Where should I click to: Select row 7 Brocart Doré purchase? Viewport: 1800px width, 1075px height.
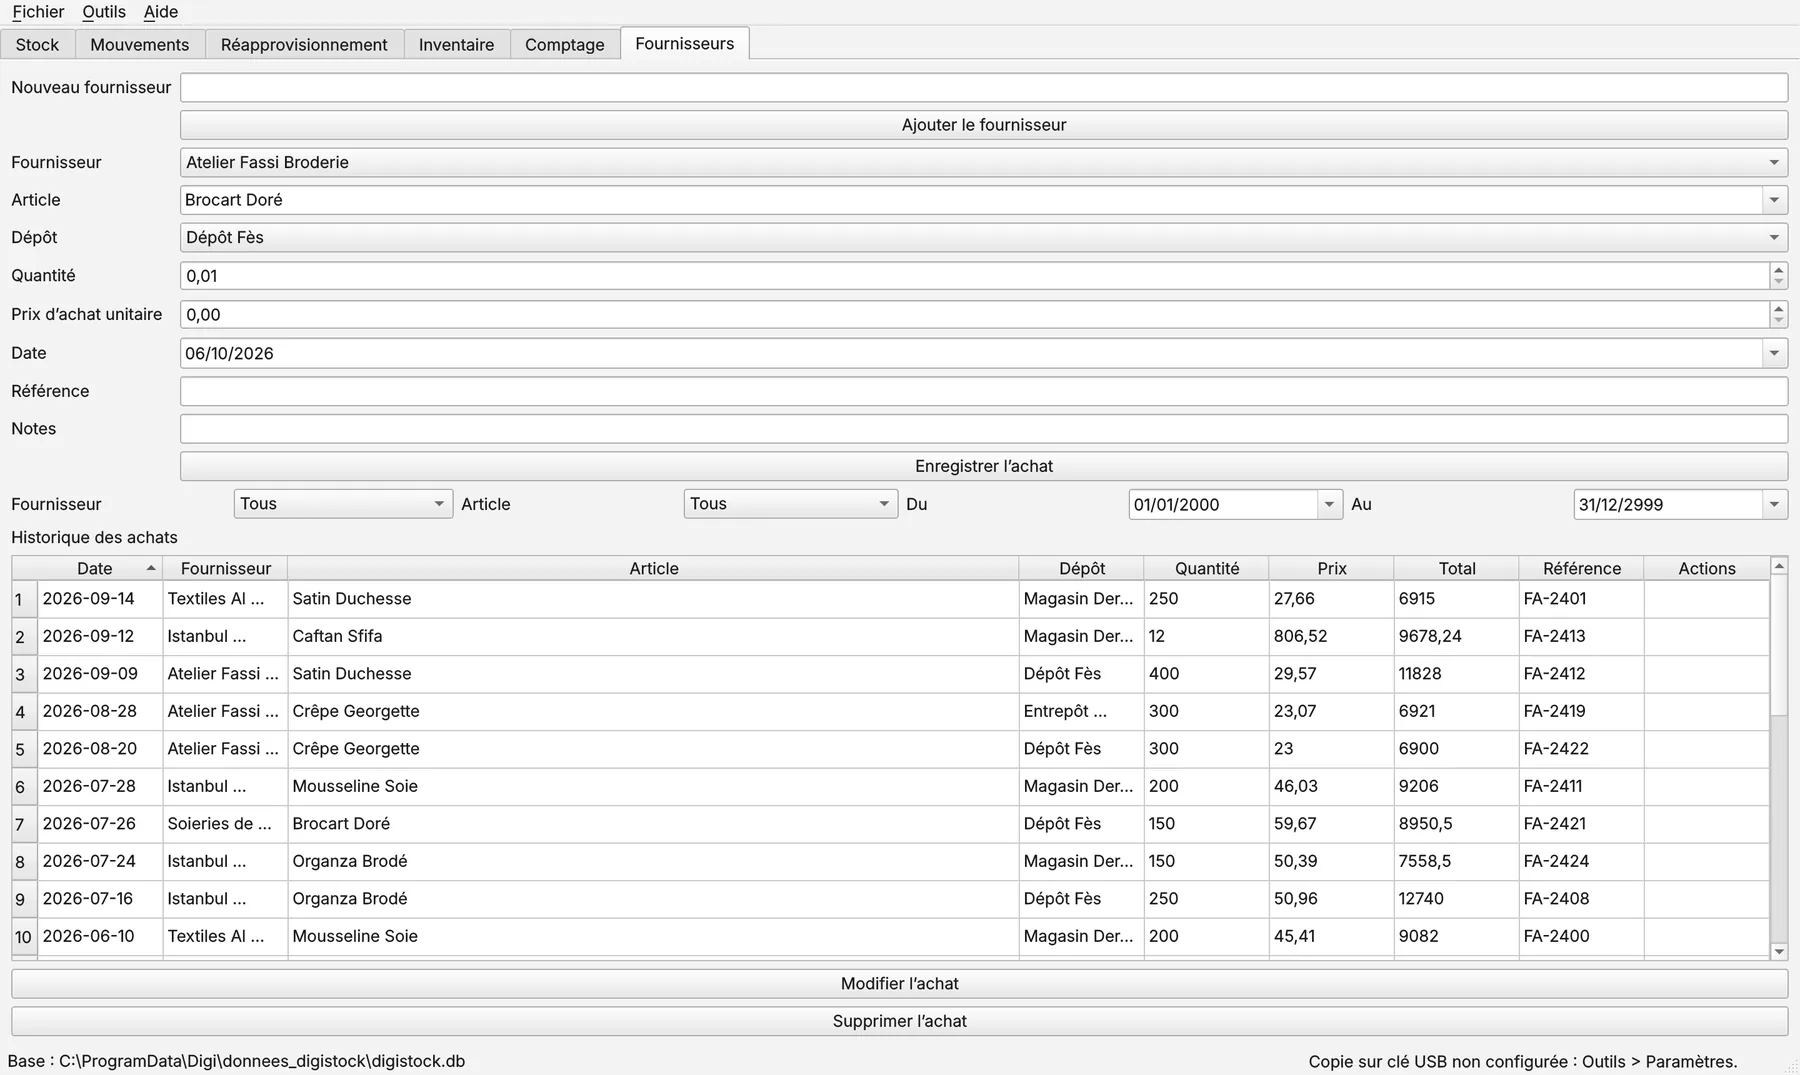tap(890, 824)
